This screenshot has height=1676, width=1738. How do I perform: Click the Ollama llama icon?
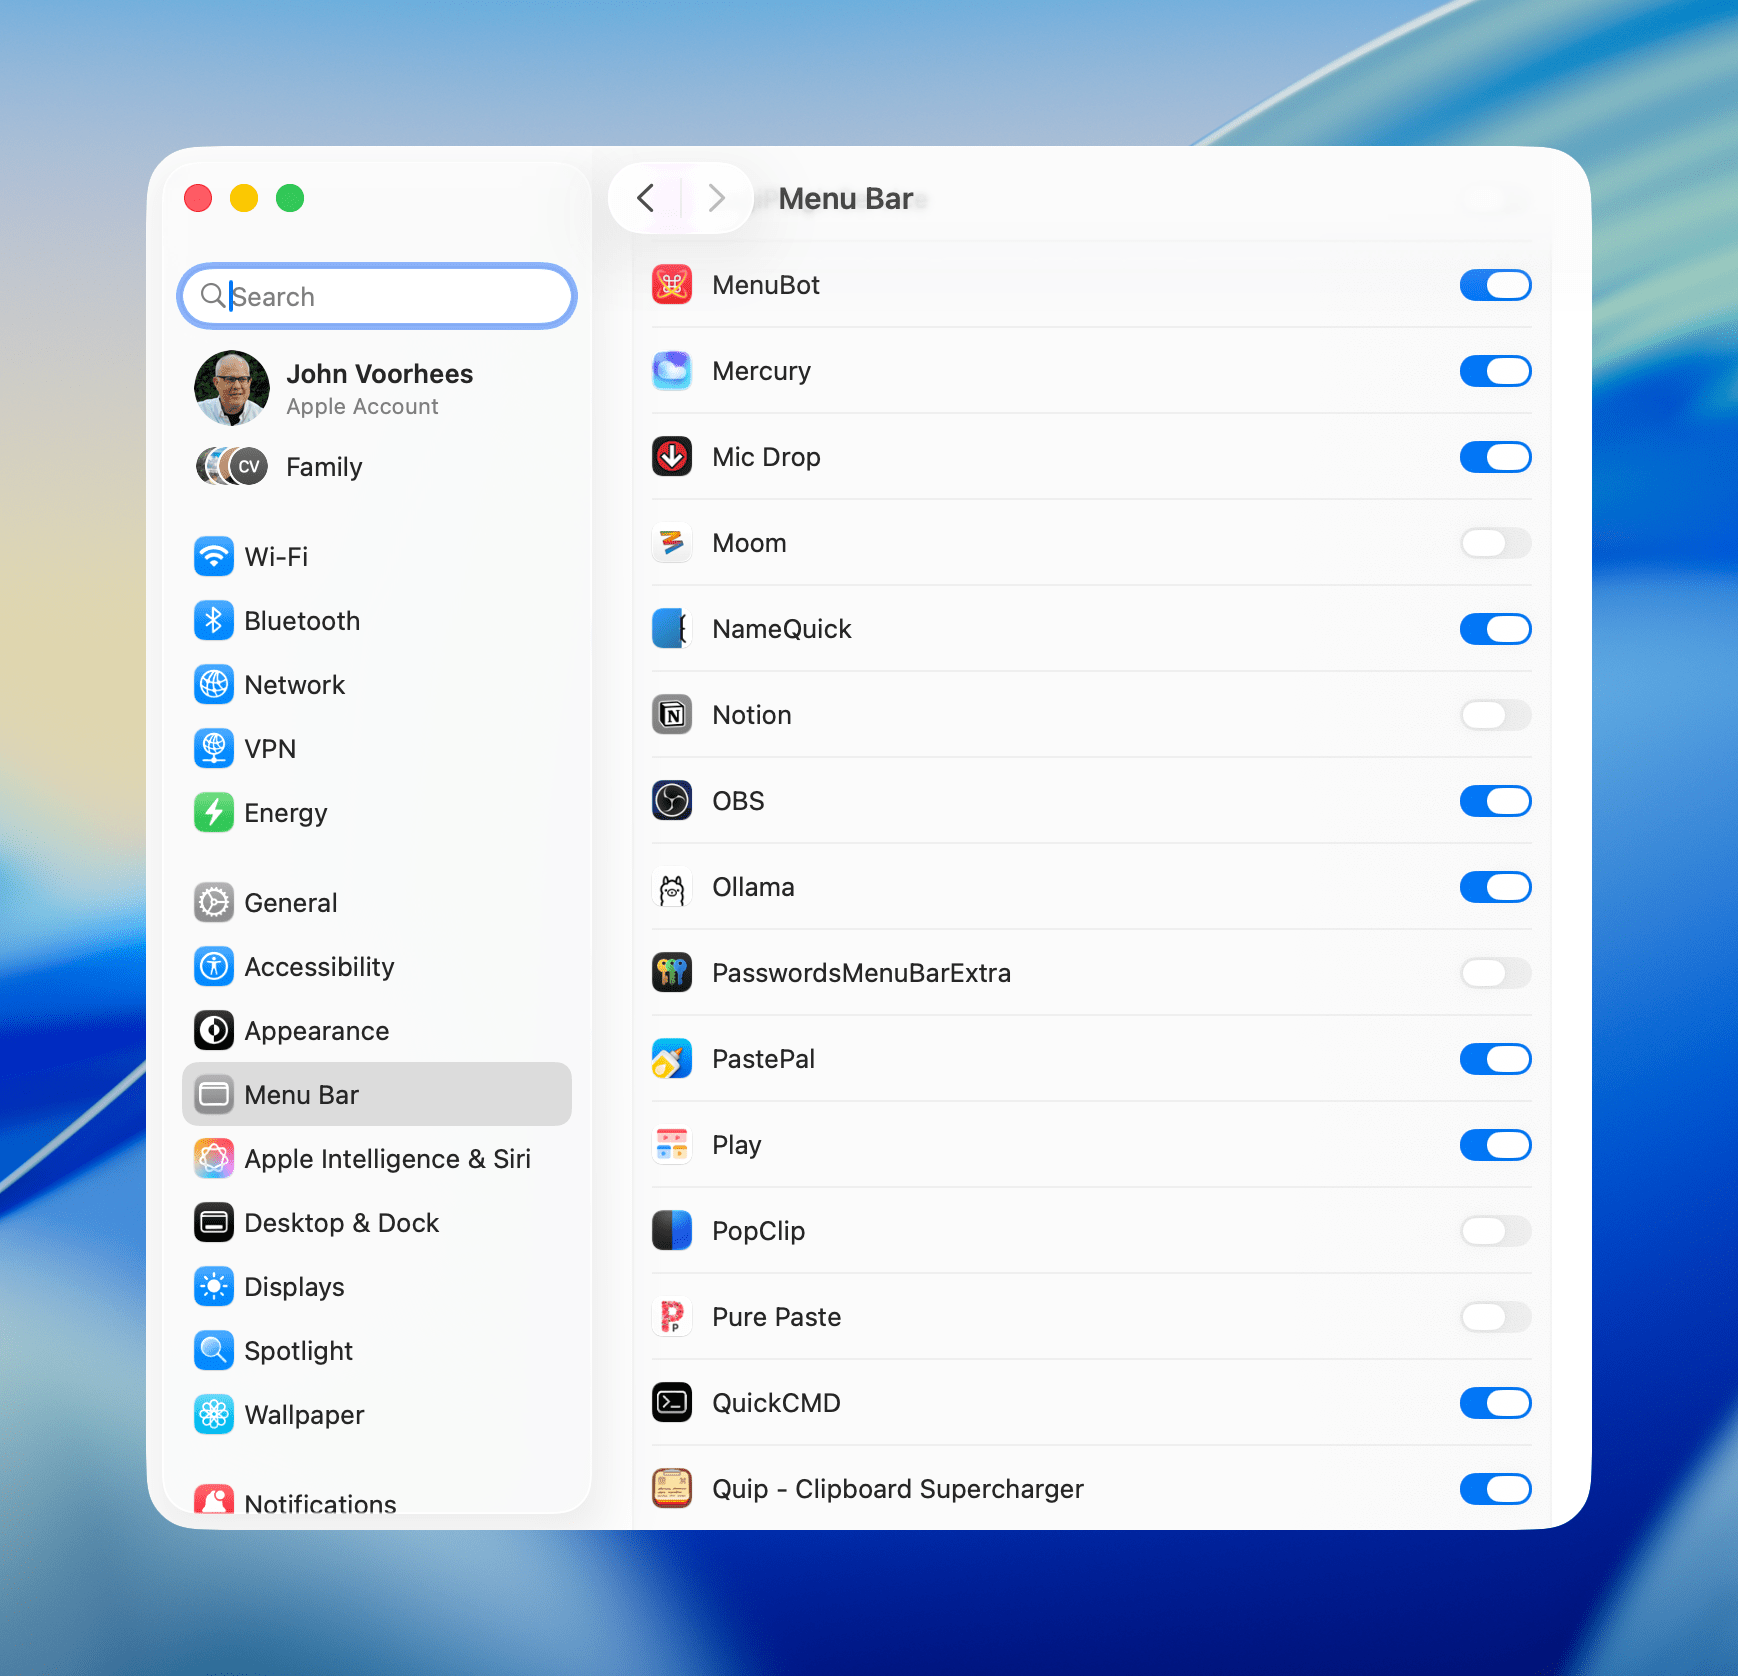[x=672, y=887]
